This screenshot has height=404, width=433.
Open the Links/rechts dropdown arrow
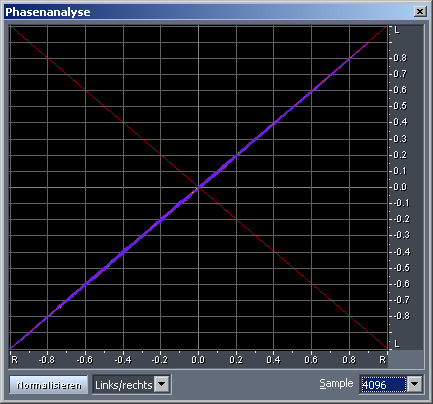point(162,385)
